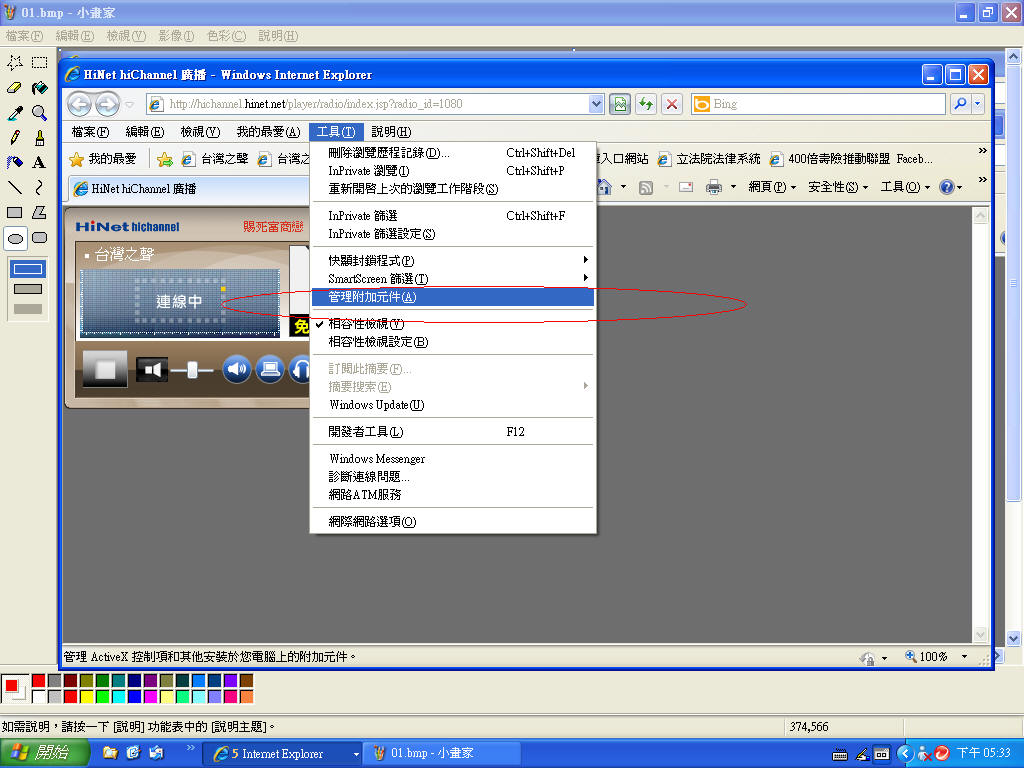This screenshot has height=768, width=1024.
Task: Click the Print icon in IE command bar
Action: coord(714,187)
